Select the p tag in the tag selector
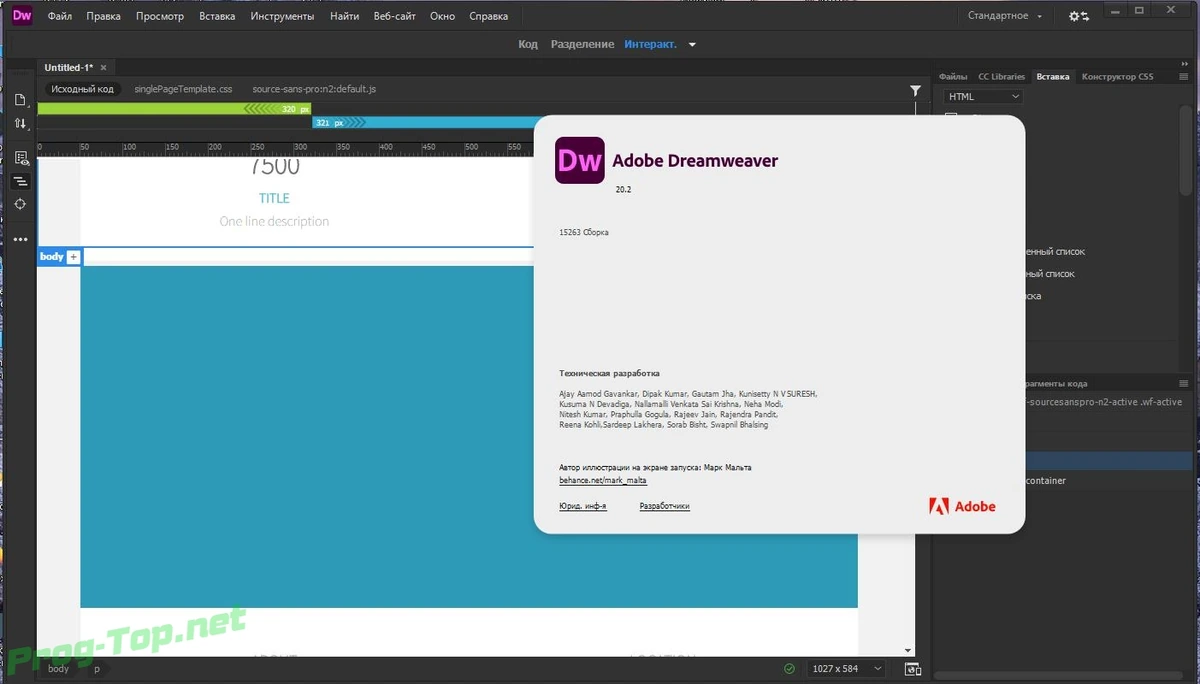The image size is (1200, 684). click(x=97, y=669)
